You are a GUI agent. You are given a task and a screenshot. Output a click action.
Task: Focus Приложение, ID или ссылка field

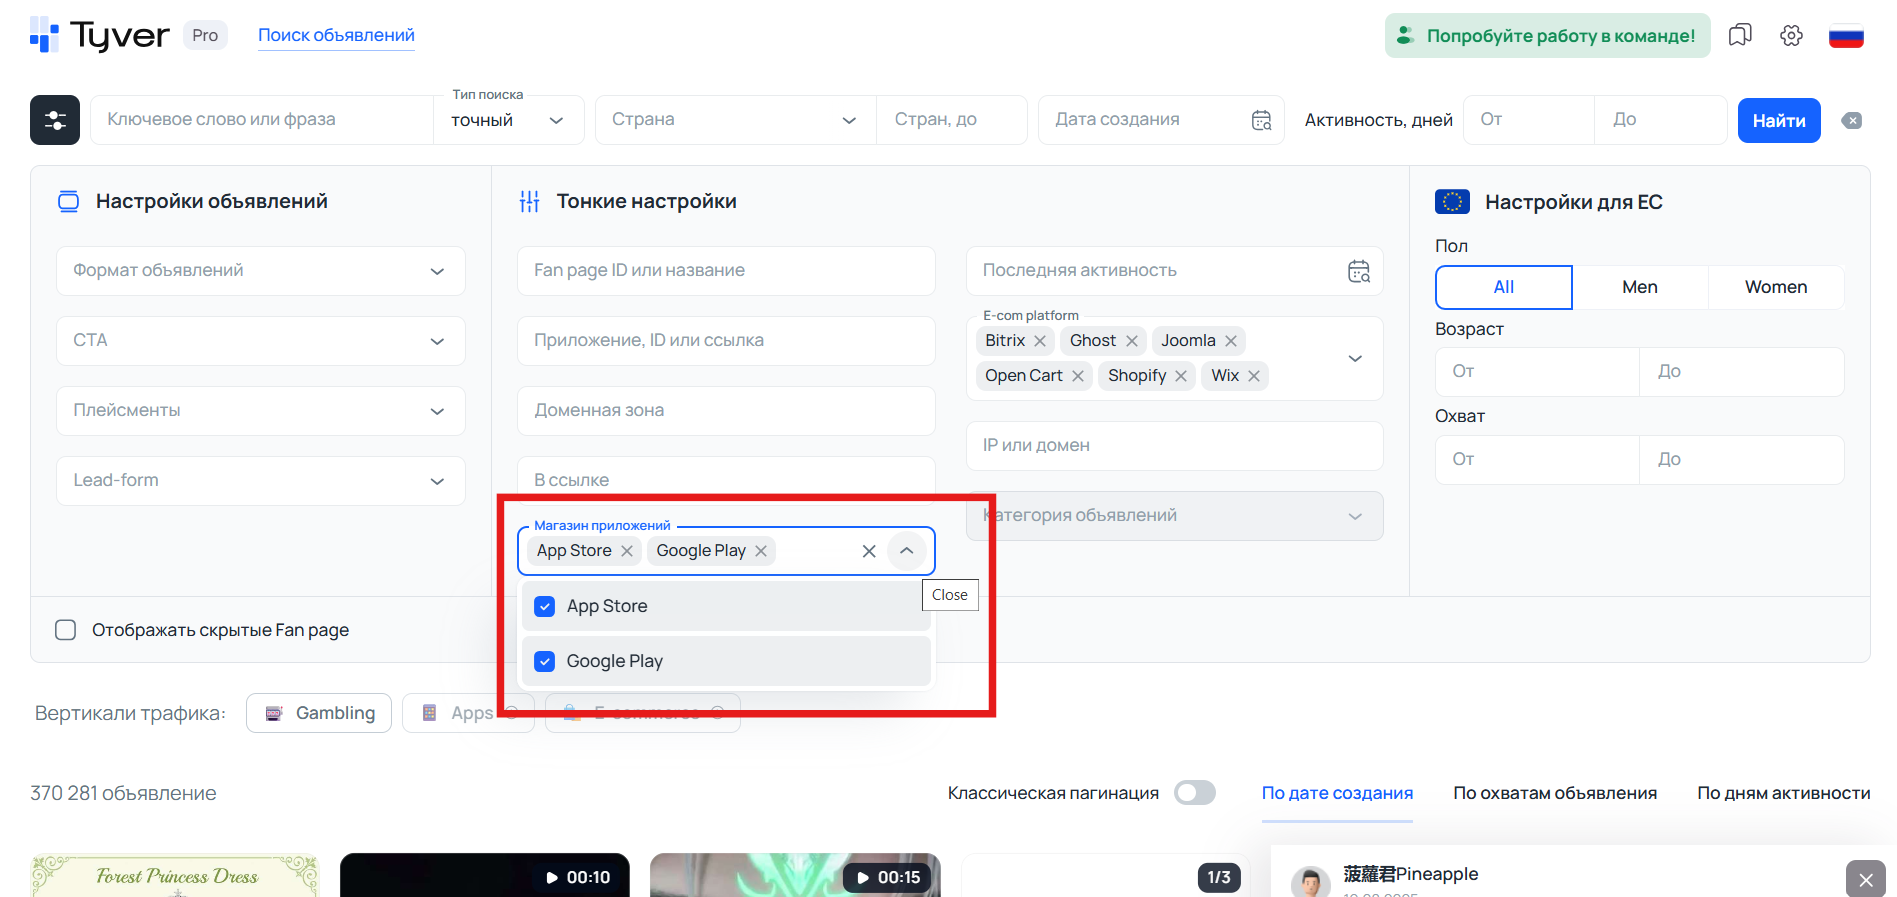click(726, 341)
